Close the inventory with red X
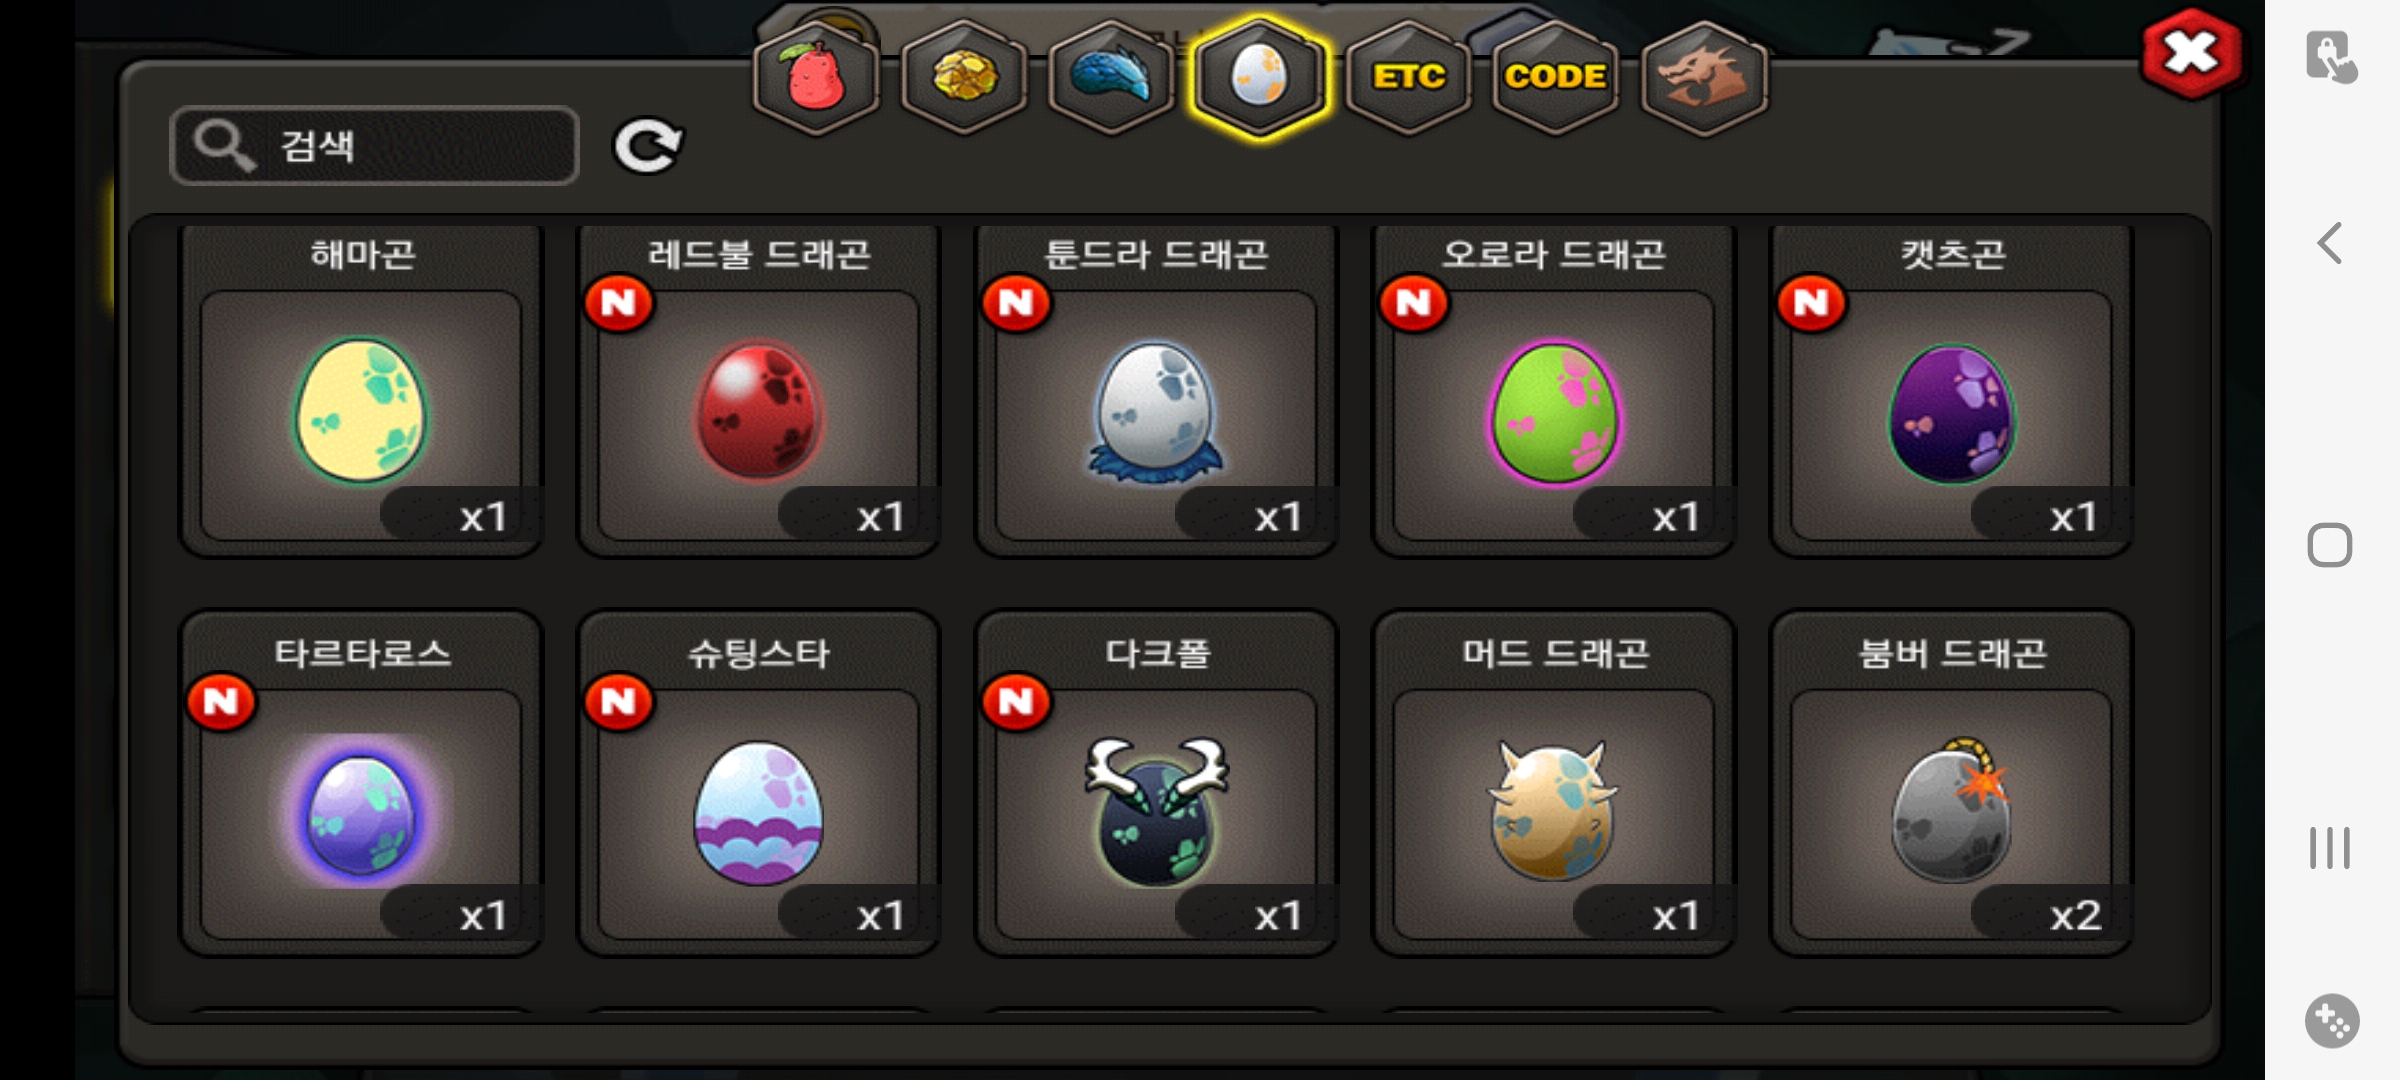Screen dimensions: 2400x1080 point(2191,54)
